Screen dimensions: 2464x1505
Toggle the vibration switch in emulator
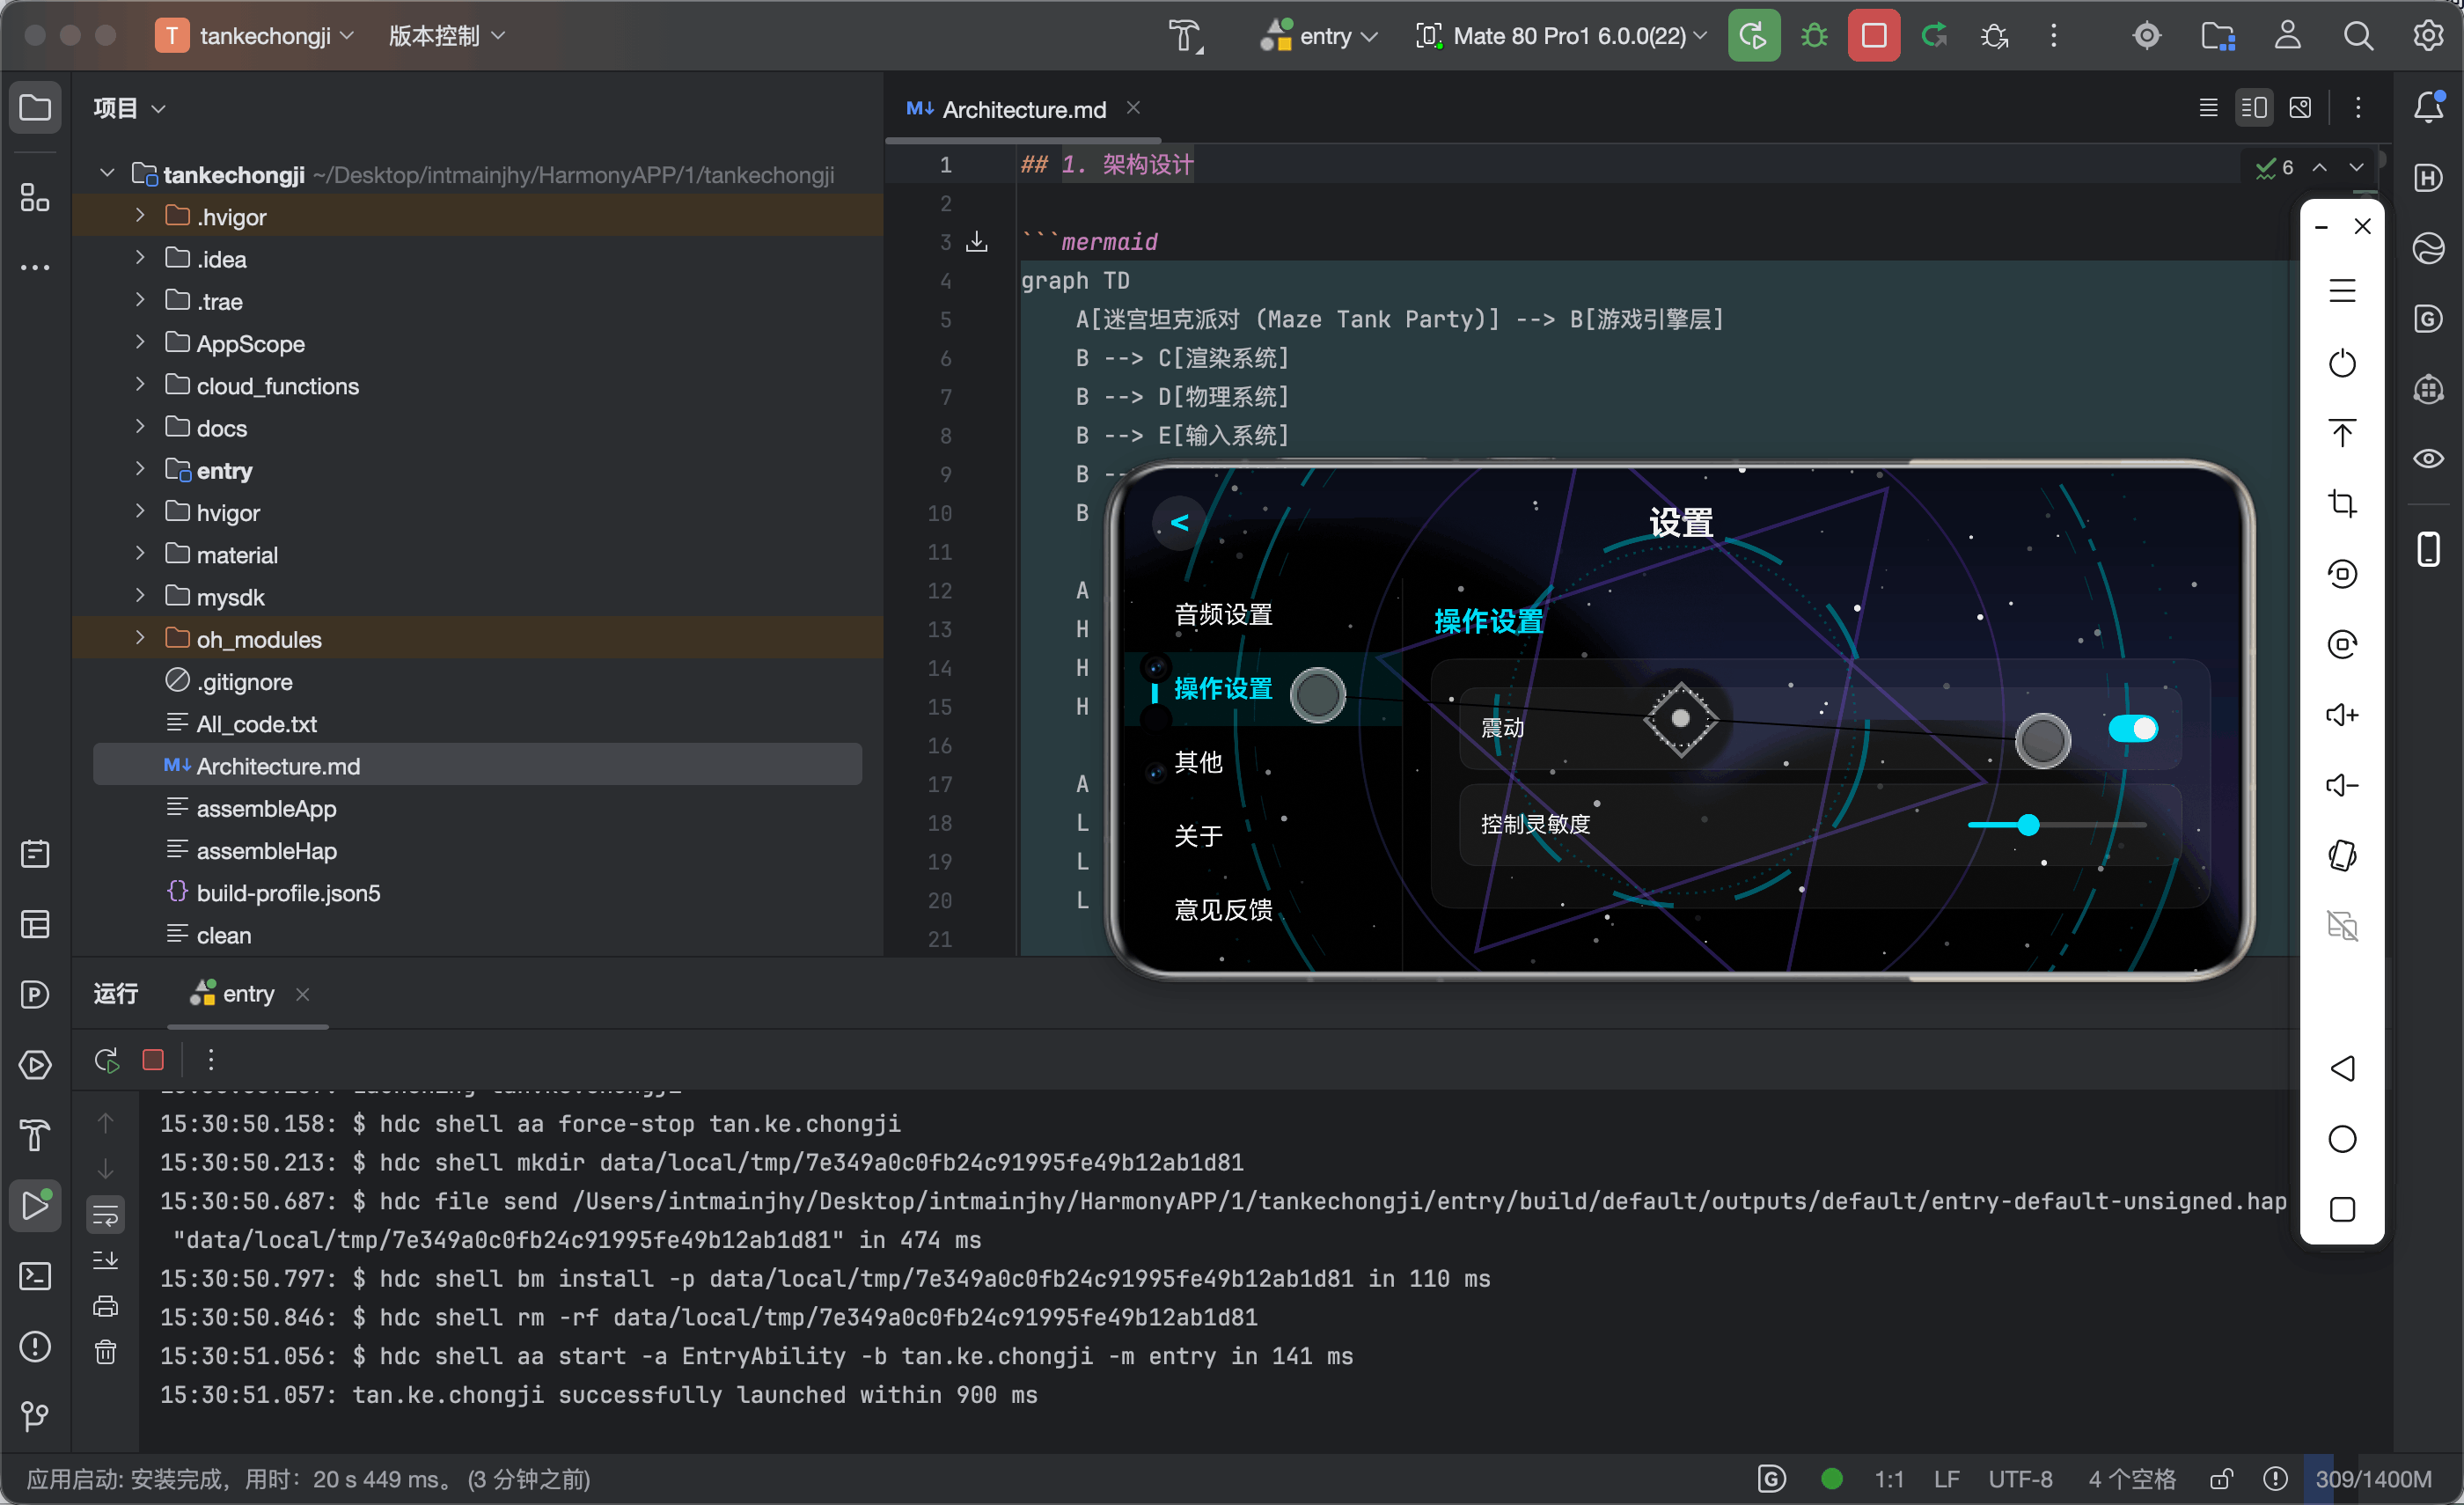(x=2132, y=728)
